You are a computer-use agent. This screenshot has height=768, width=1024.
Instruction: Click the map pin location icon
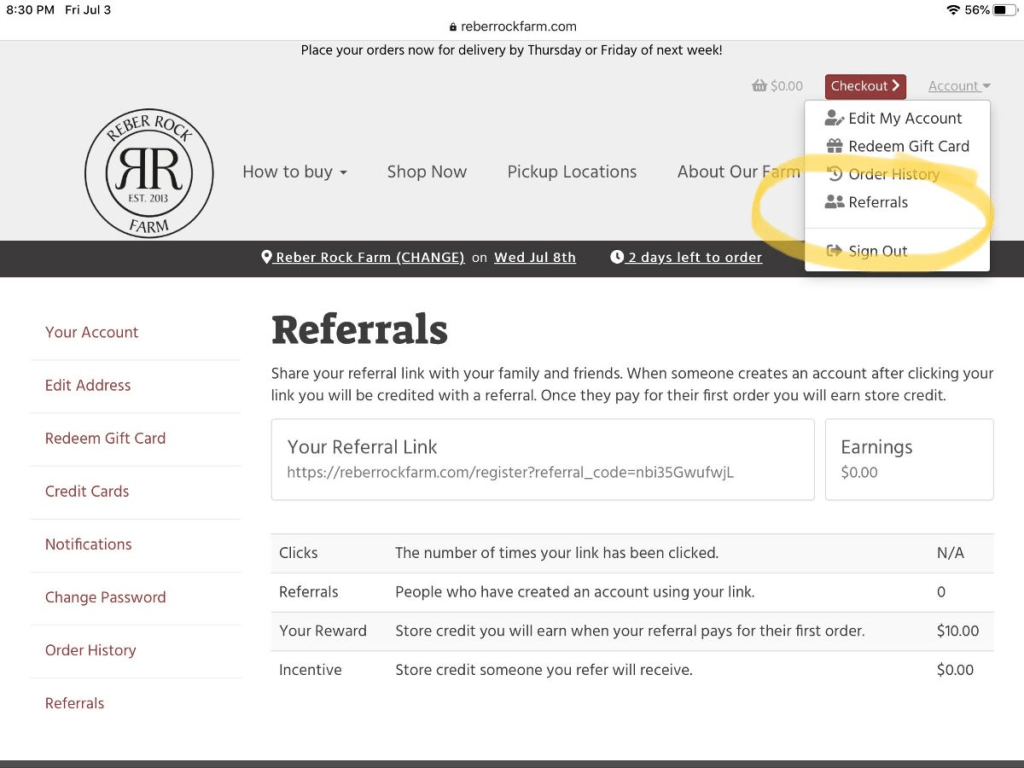(x=267, y=257)
